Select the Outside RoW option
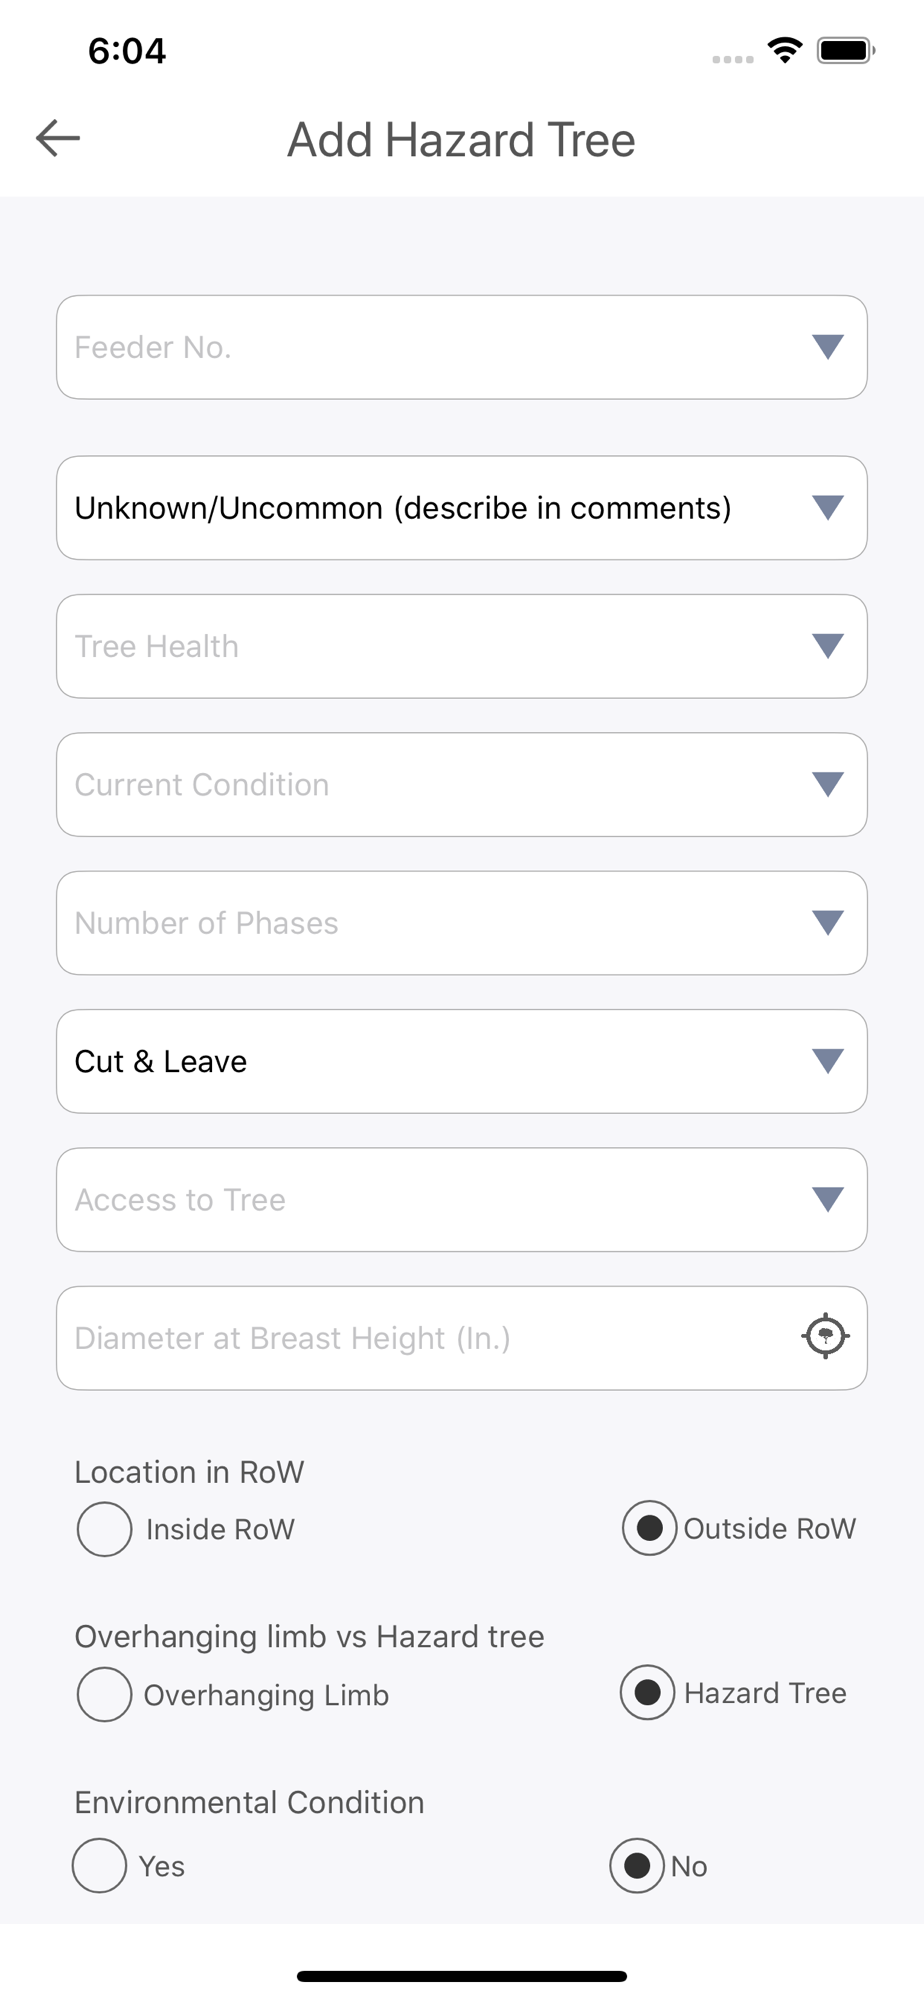Image resolution: width=924 pixels, height=2000 pixels. pos(650,1528)
